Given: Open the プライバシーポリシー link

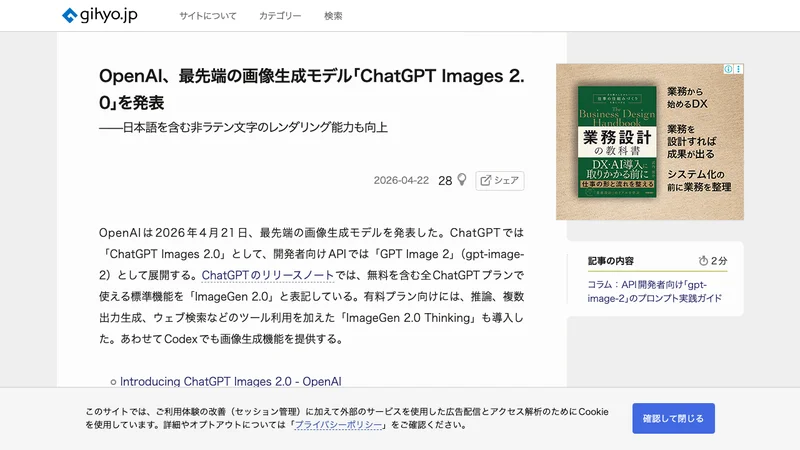Looking at the screenshot, I should 338,425.
